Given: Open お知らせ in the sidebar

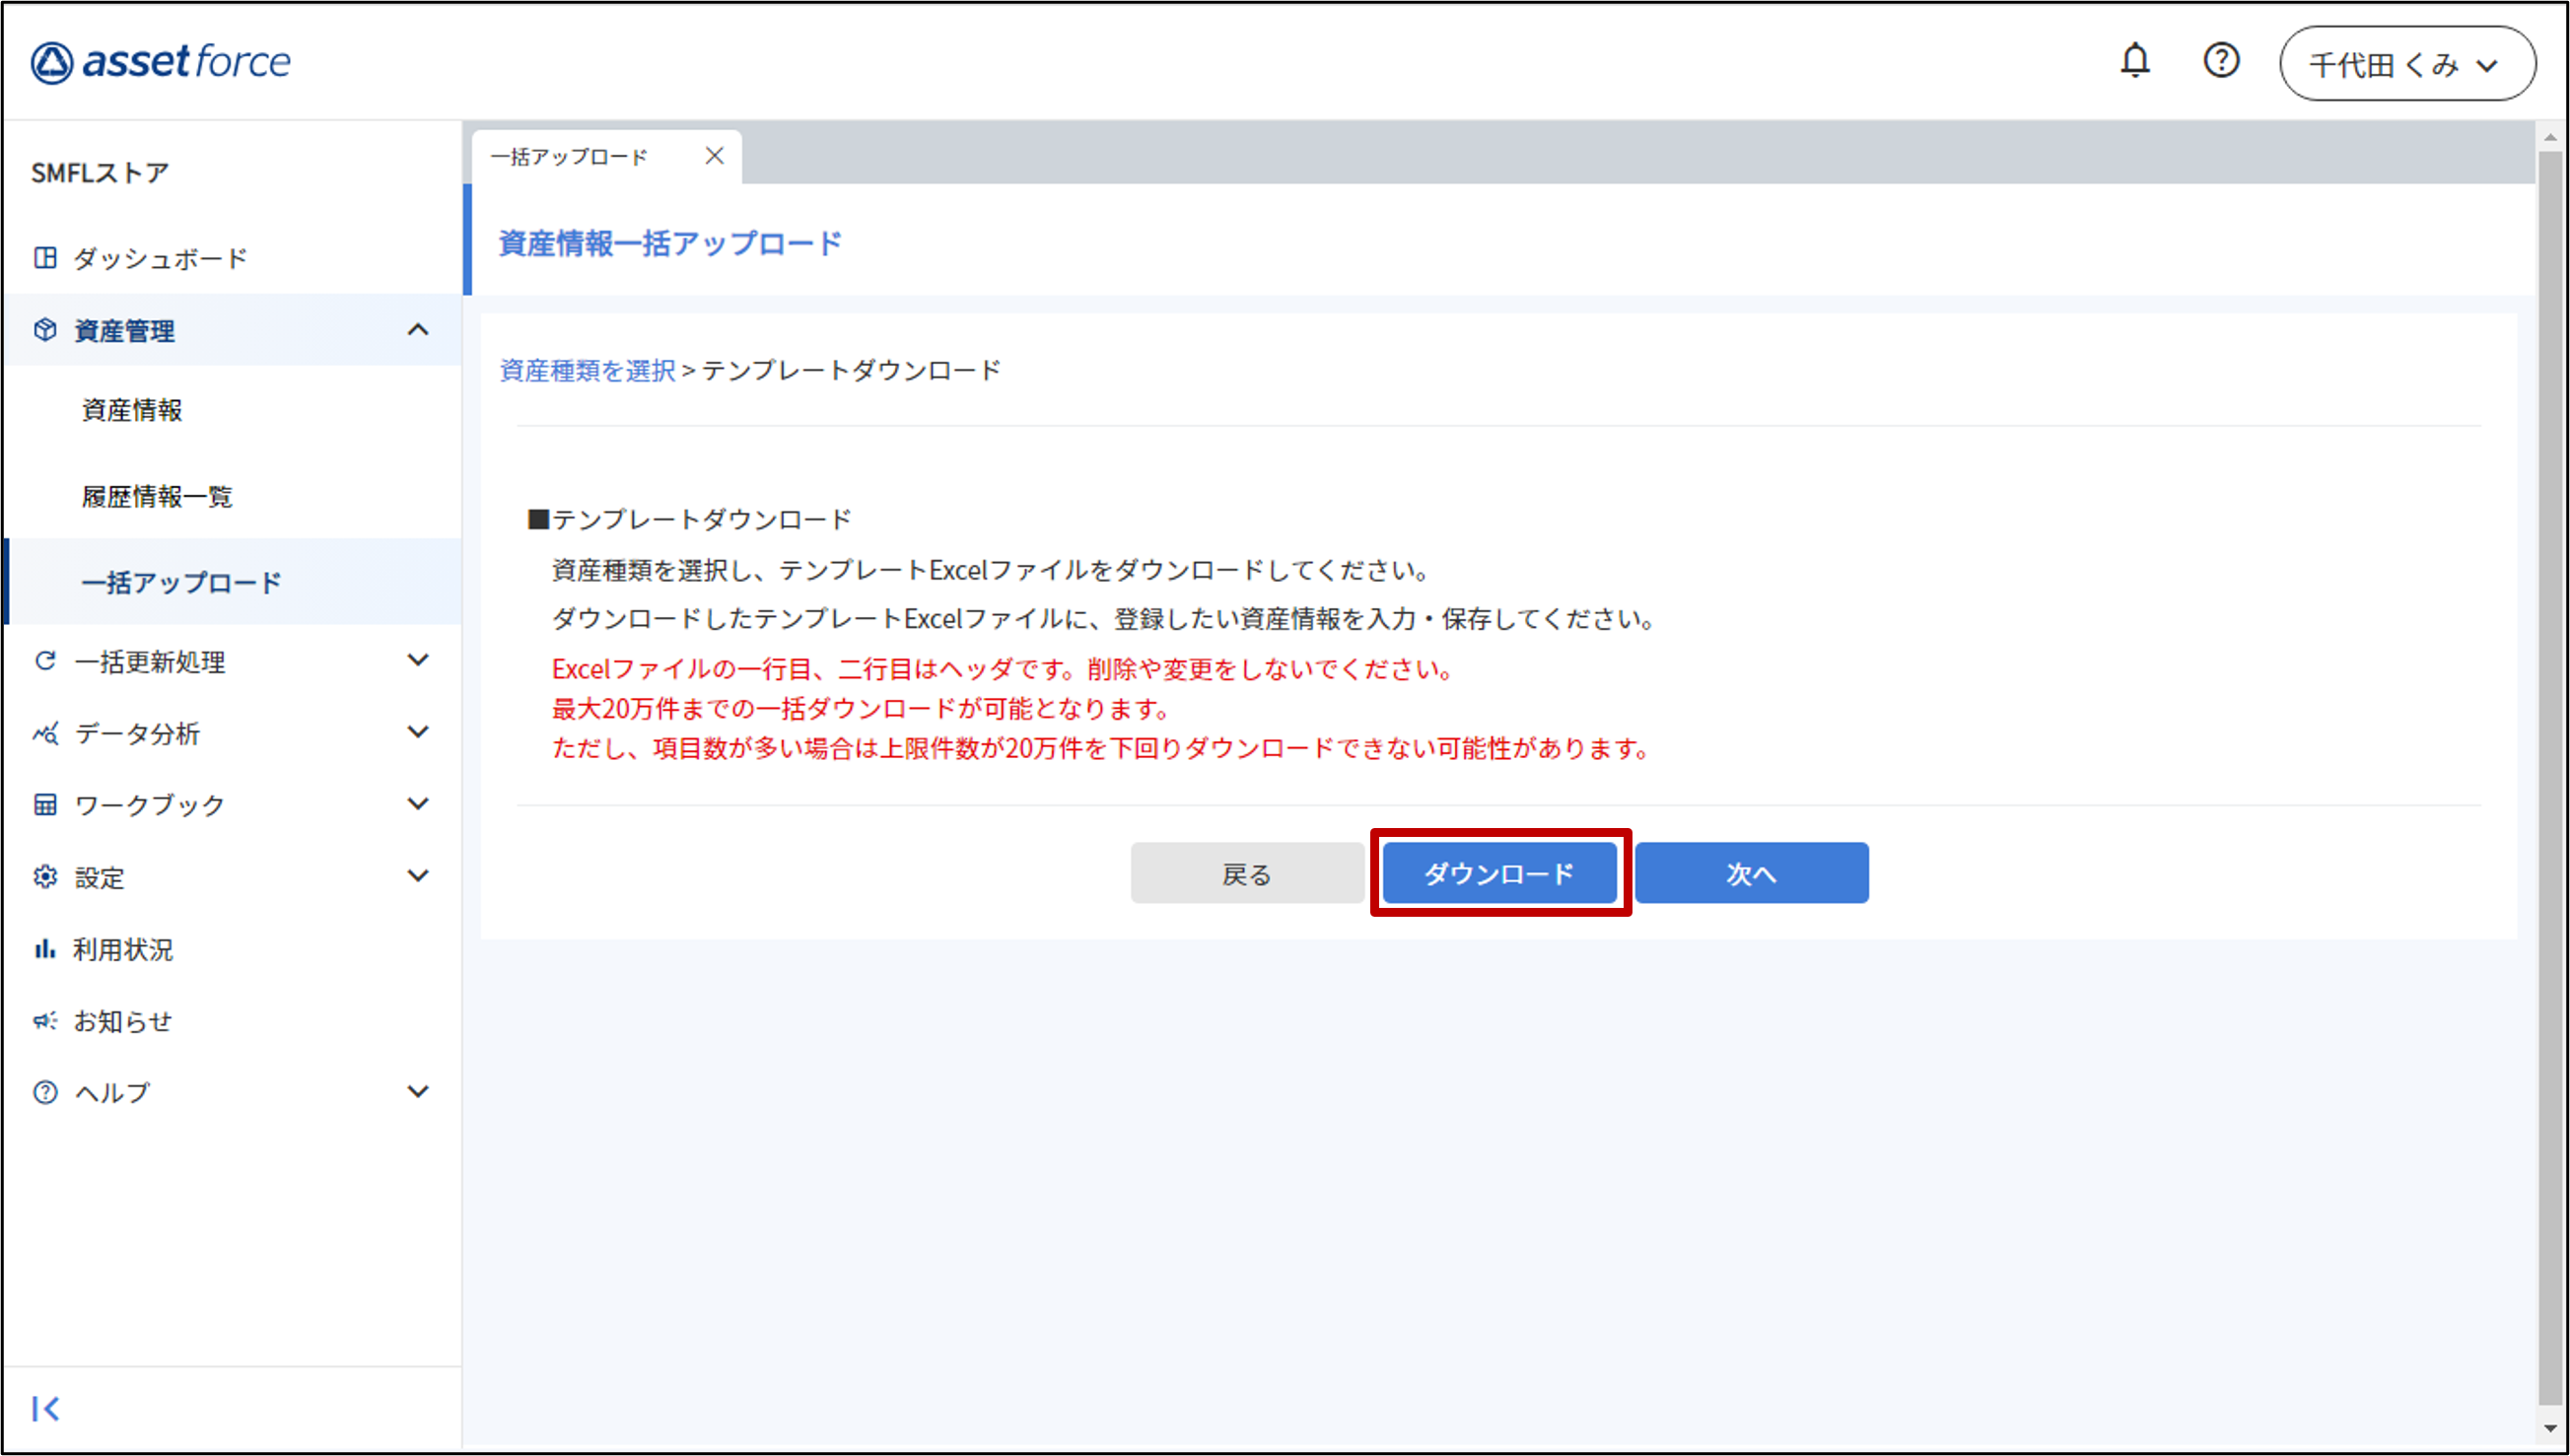Looking at the screenshot, I should (x=122, y=1021).
